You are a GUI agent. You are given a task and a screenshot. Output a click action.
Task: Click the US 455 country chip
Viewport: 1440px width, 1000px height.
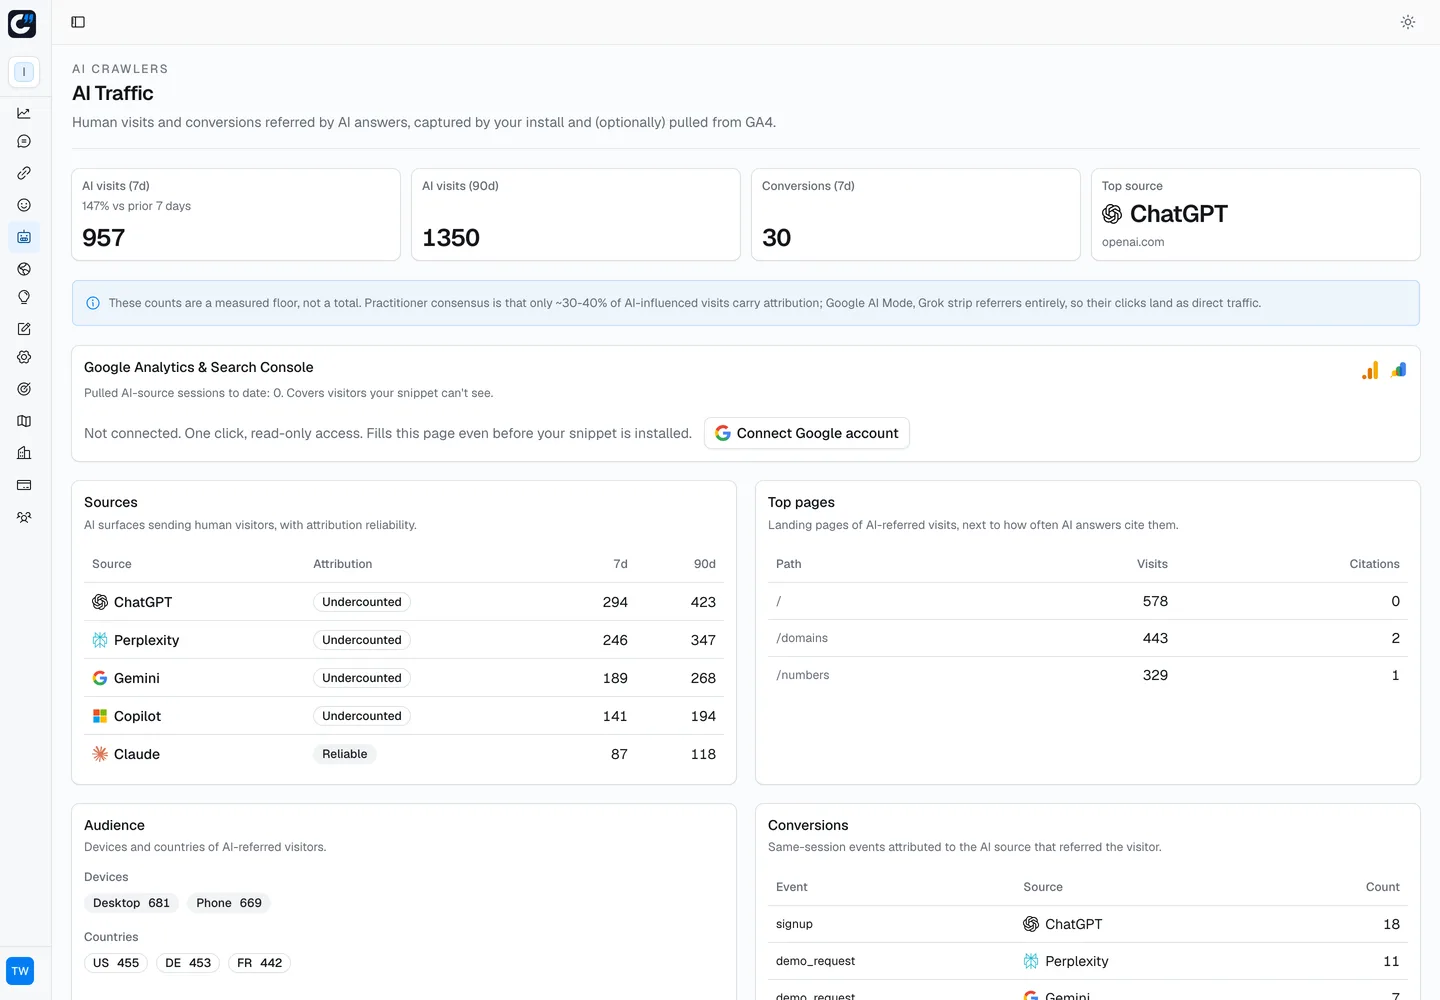click(116, 963)
